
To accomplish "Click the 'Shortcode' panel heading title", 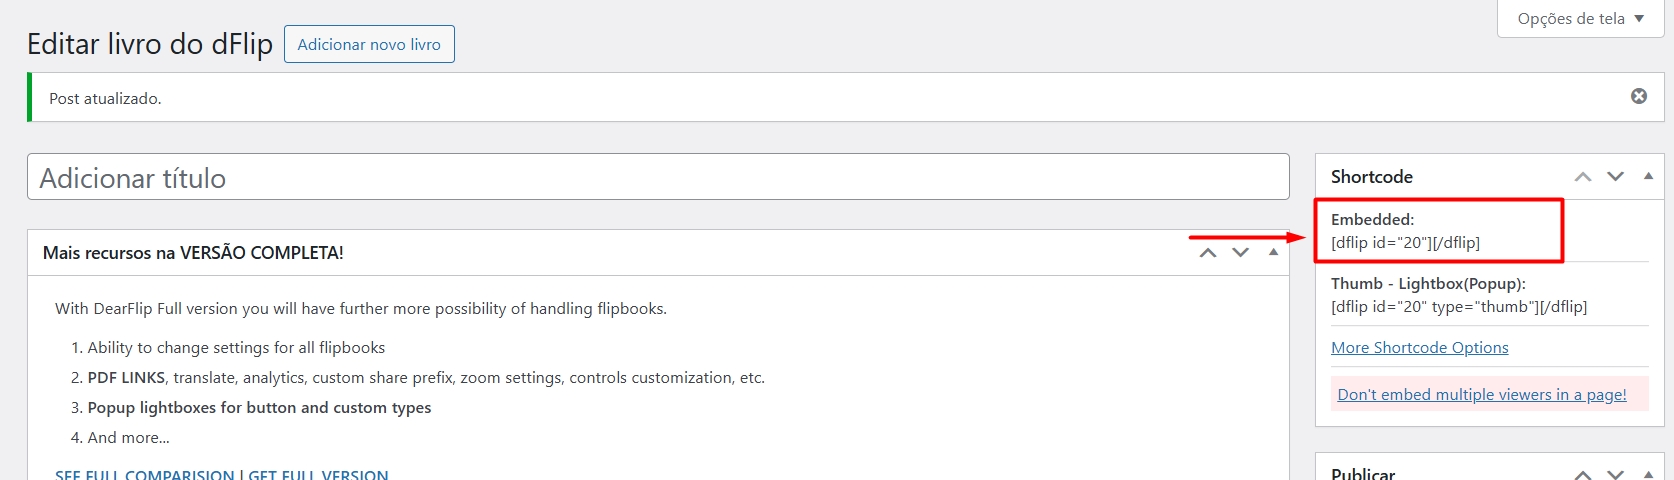I will 1371,177.
